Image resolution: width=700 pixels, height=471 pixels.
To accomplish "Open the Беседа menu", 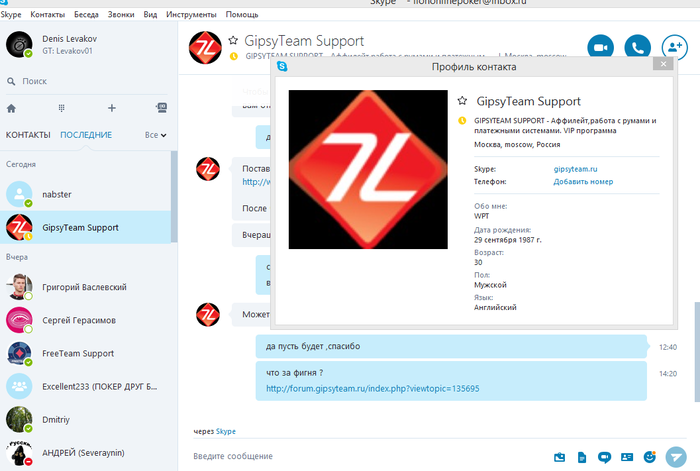I will [x=86, y=14].
